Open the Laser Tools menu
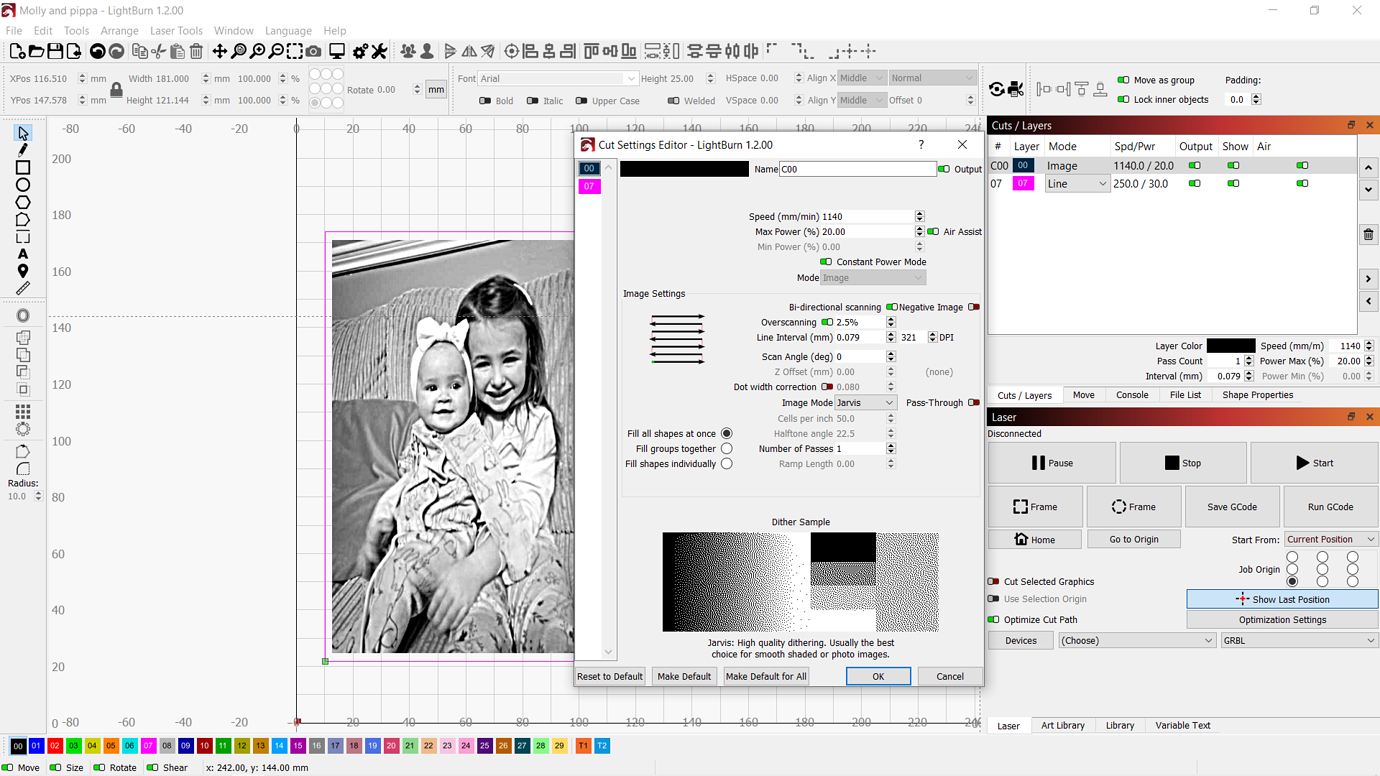 [x=176, y=31]
